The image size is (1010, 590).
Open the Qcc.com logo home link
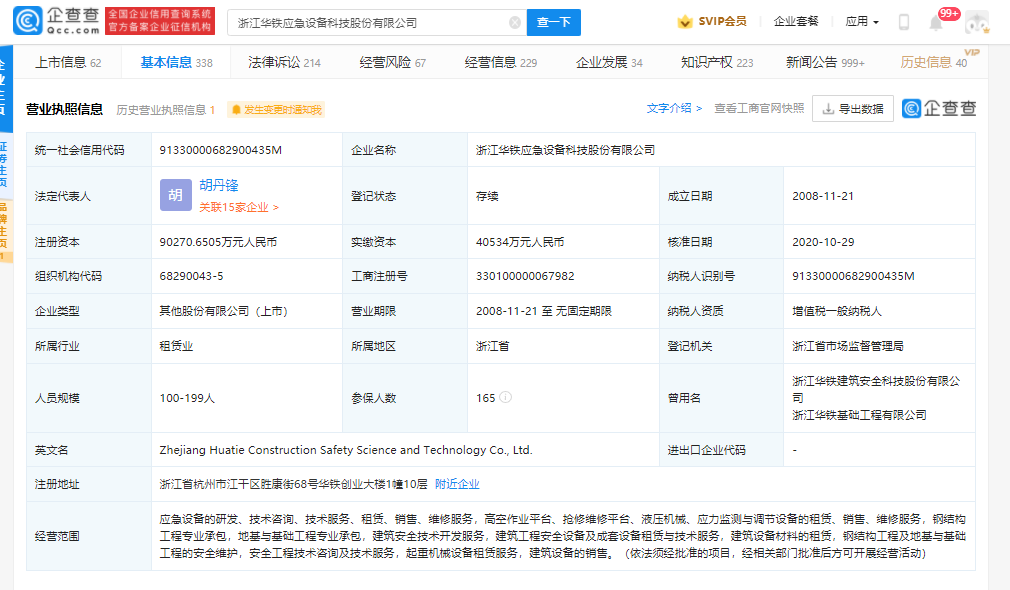[x=57, y=21]
